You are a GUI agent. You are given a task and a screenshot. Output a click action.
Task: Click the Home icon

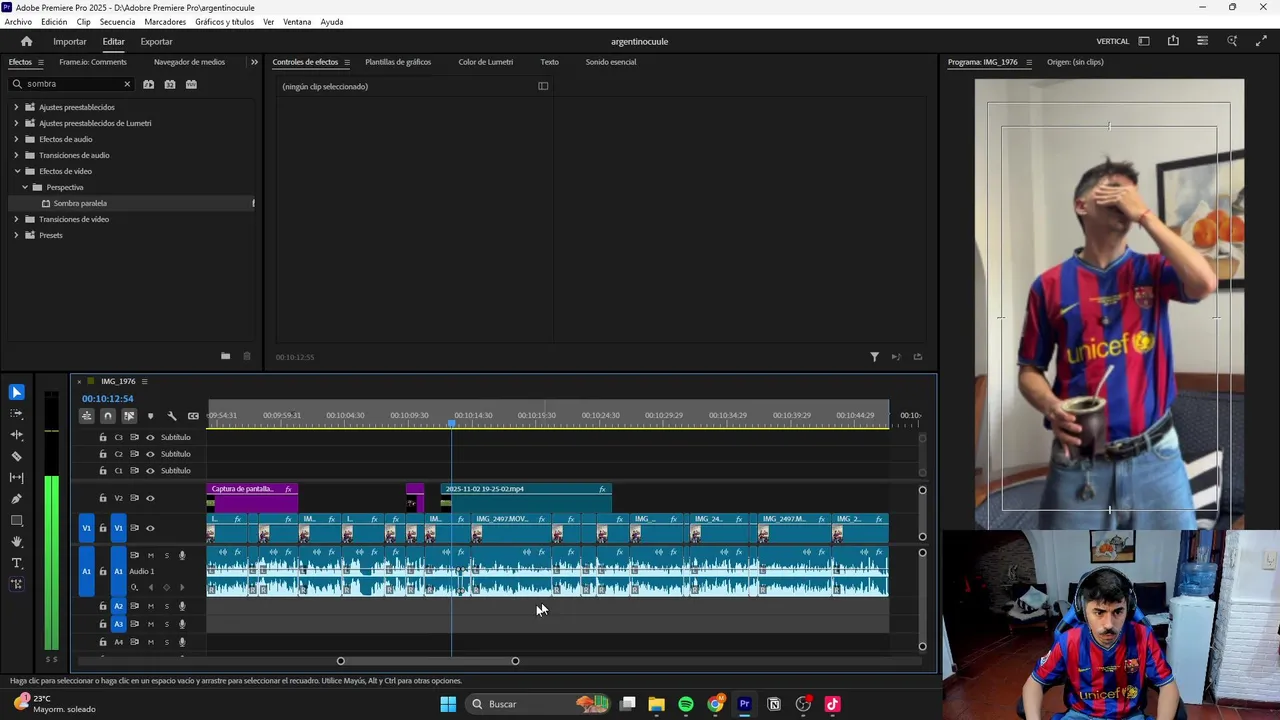coord(26,41)
